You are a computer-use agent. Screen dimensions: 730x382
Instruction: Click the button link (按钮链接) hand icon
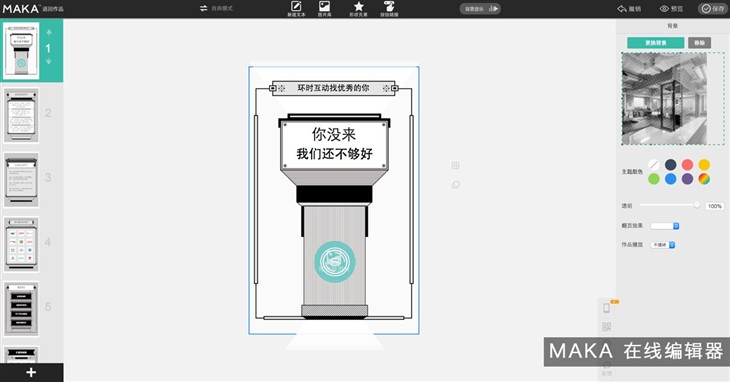[x=389, y=7]
